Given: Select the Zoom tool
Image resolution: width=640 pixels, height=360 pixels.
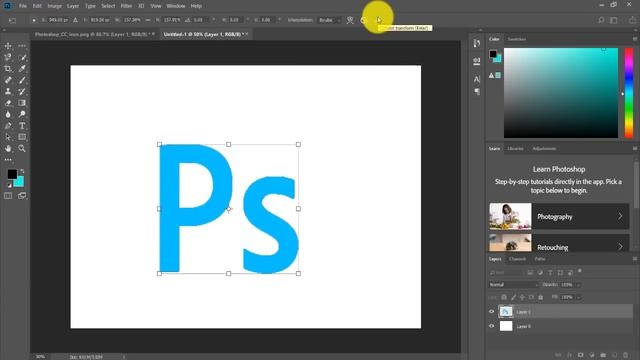Looking at the screenshot, I should pyautogui.click(x=22, y=149).
